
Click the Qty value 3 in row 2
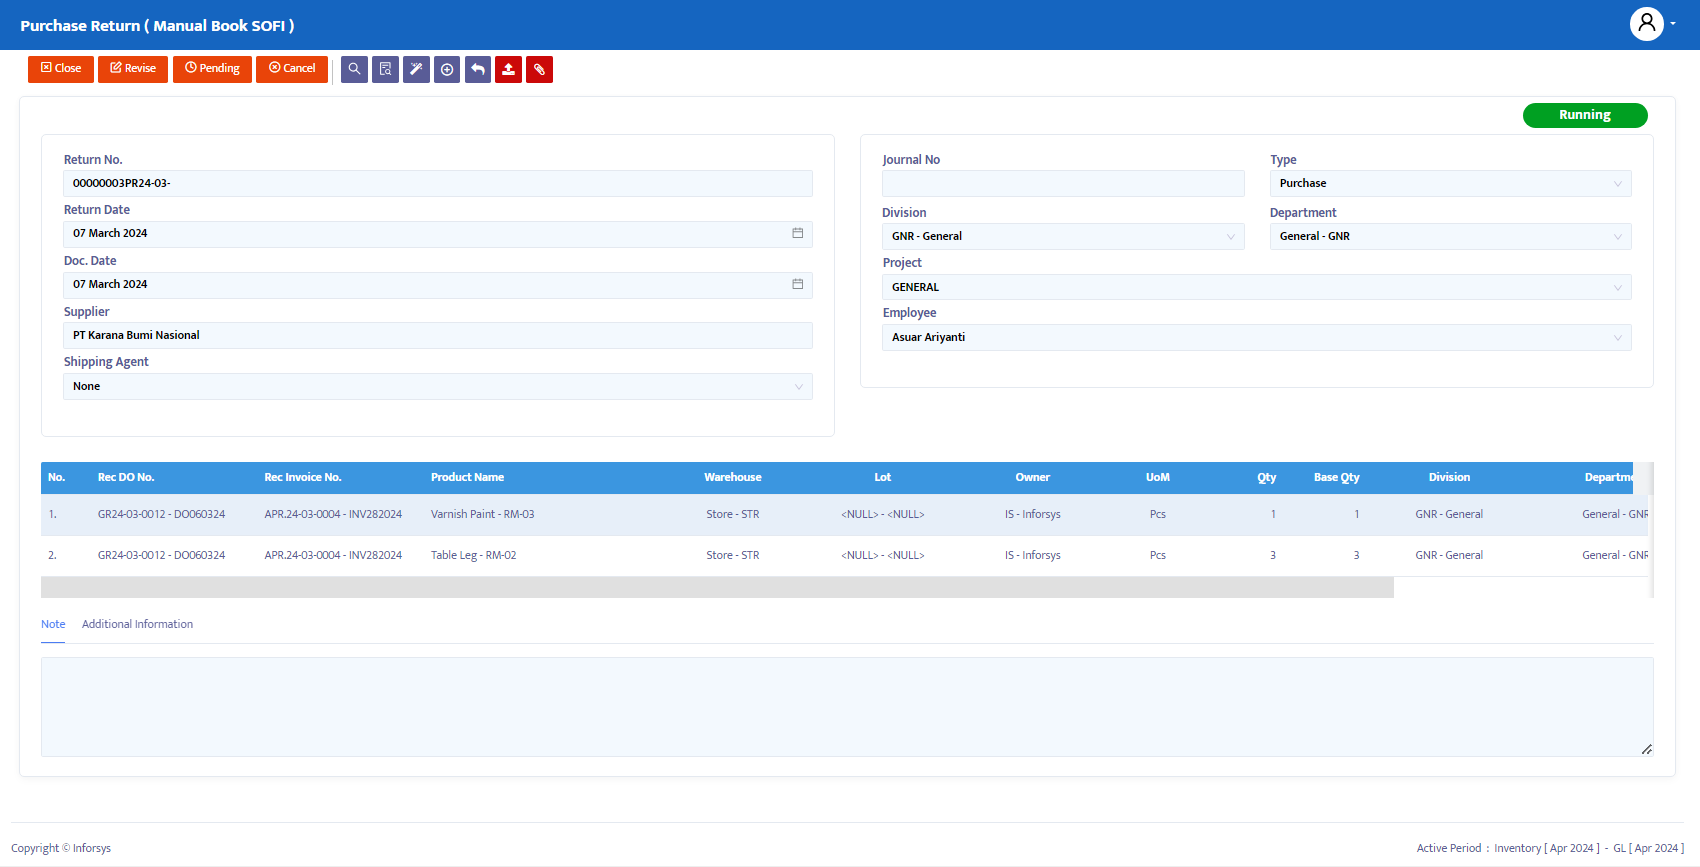click(x=1273, y=555)
